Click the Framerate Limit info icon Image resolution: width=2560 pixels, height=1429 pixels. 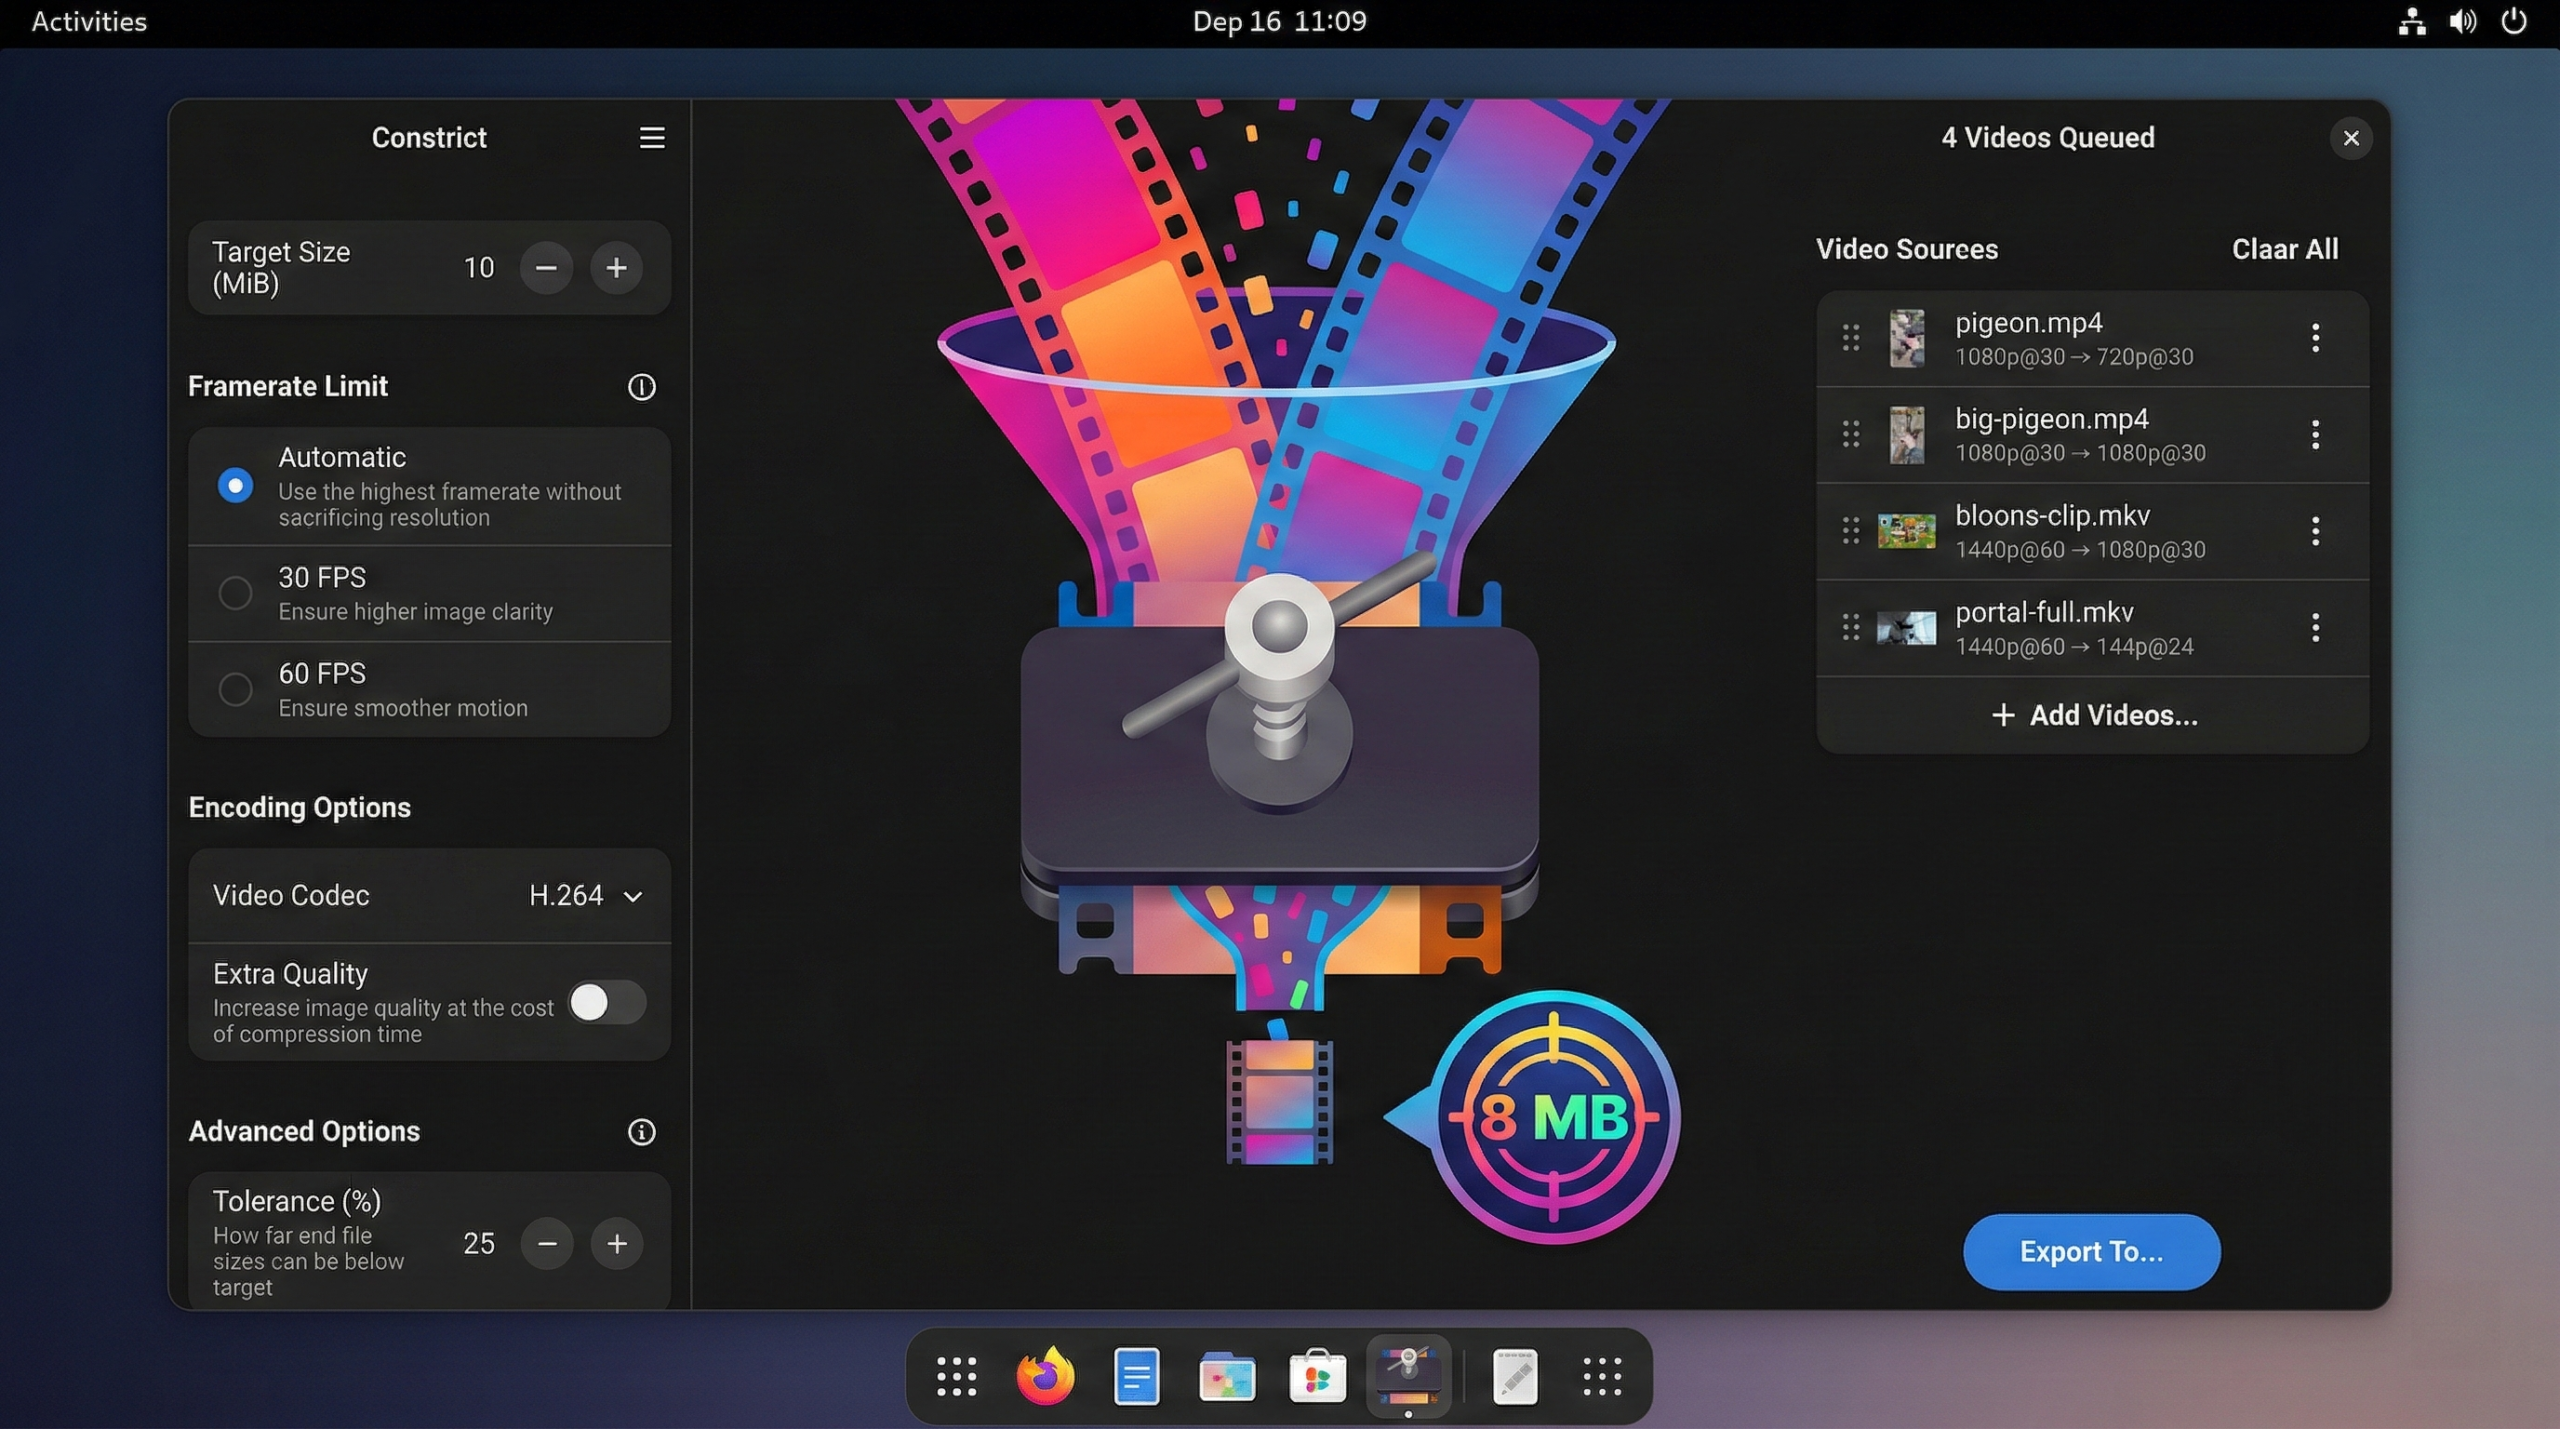pyautogui.click(x=641, y=387)
